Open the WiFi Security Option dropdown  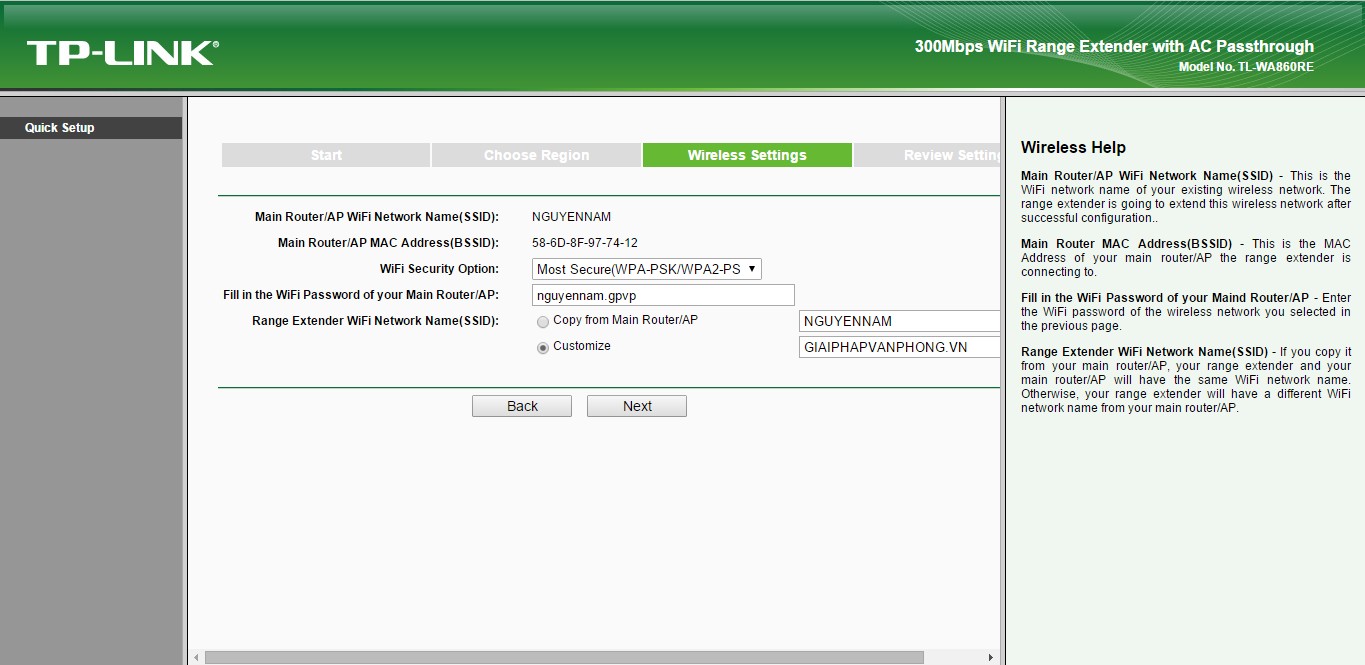pos(647,269)
